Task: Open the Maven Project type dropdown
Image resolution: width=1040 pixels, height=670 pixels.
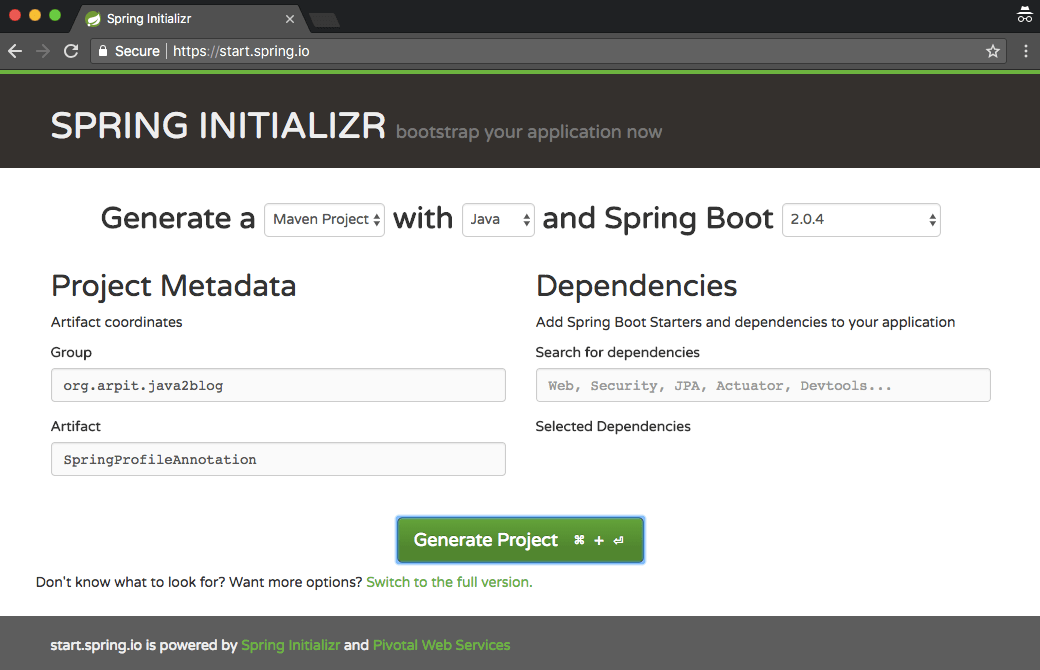Action: 324,219
